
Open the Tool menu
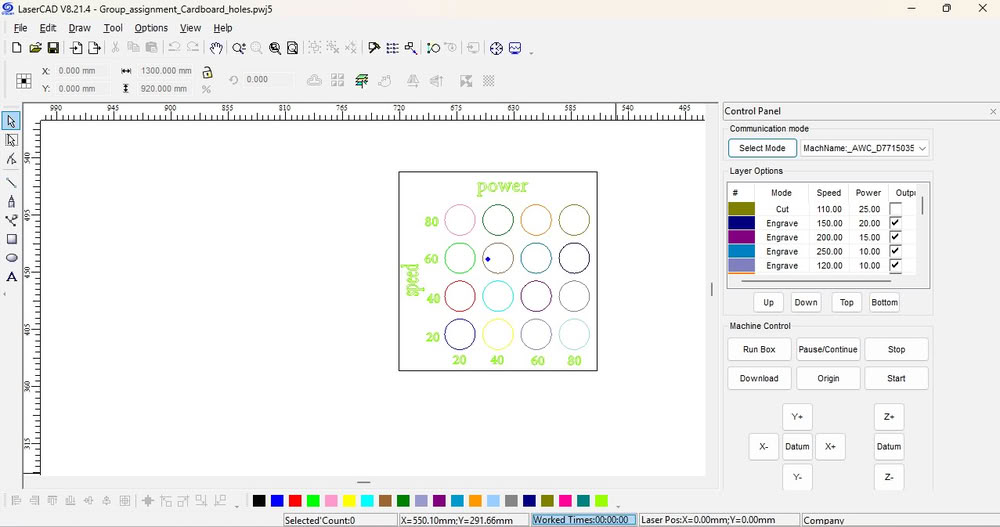click(113, 28)
